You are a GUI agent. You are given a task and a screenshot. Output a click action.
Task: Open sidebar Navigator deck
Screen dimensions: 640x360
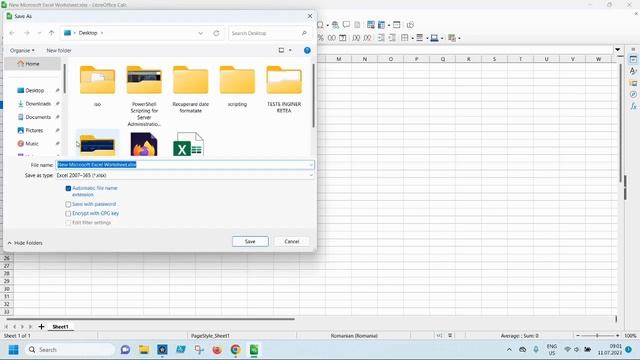point(633,94)
